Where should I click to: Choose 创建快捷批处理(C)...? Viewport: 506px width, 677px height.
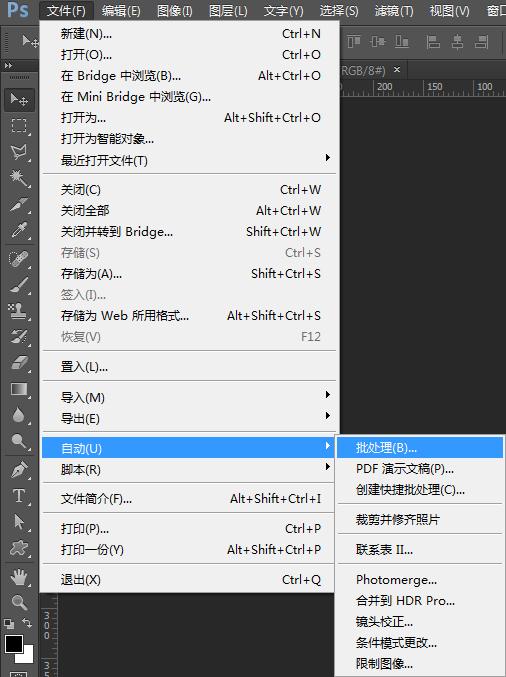[420, 490]
